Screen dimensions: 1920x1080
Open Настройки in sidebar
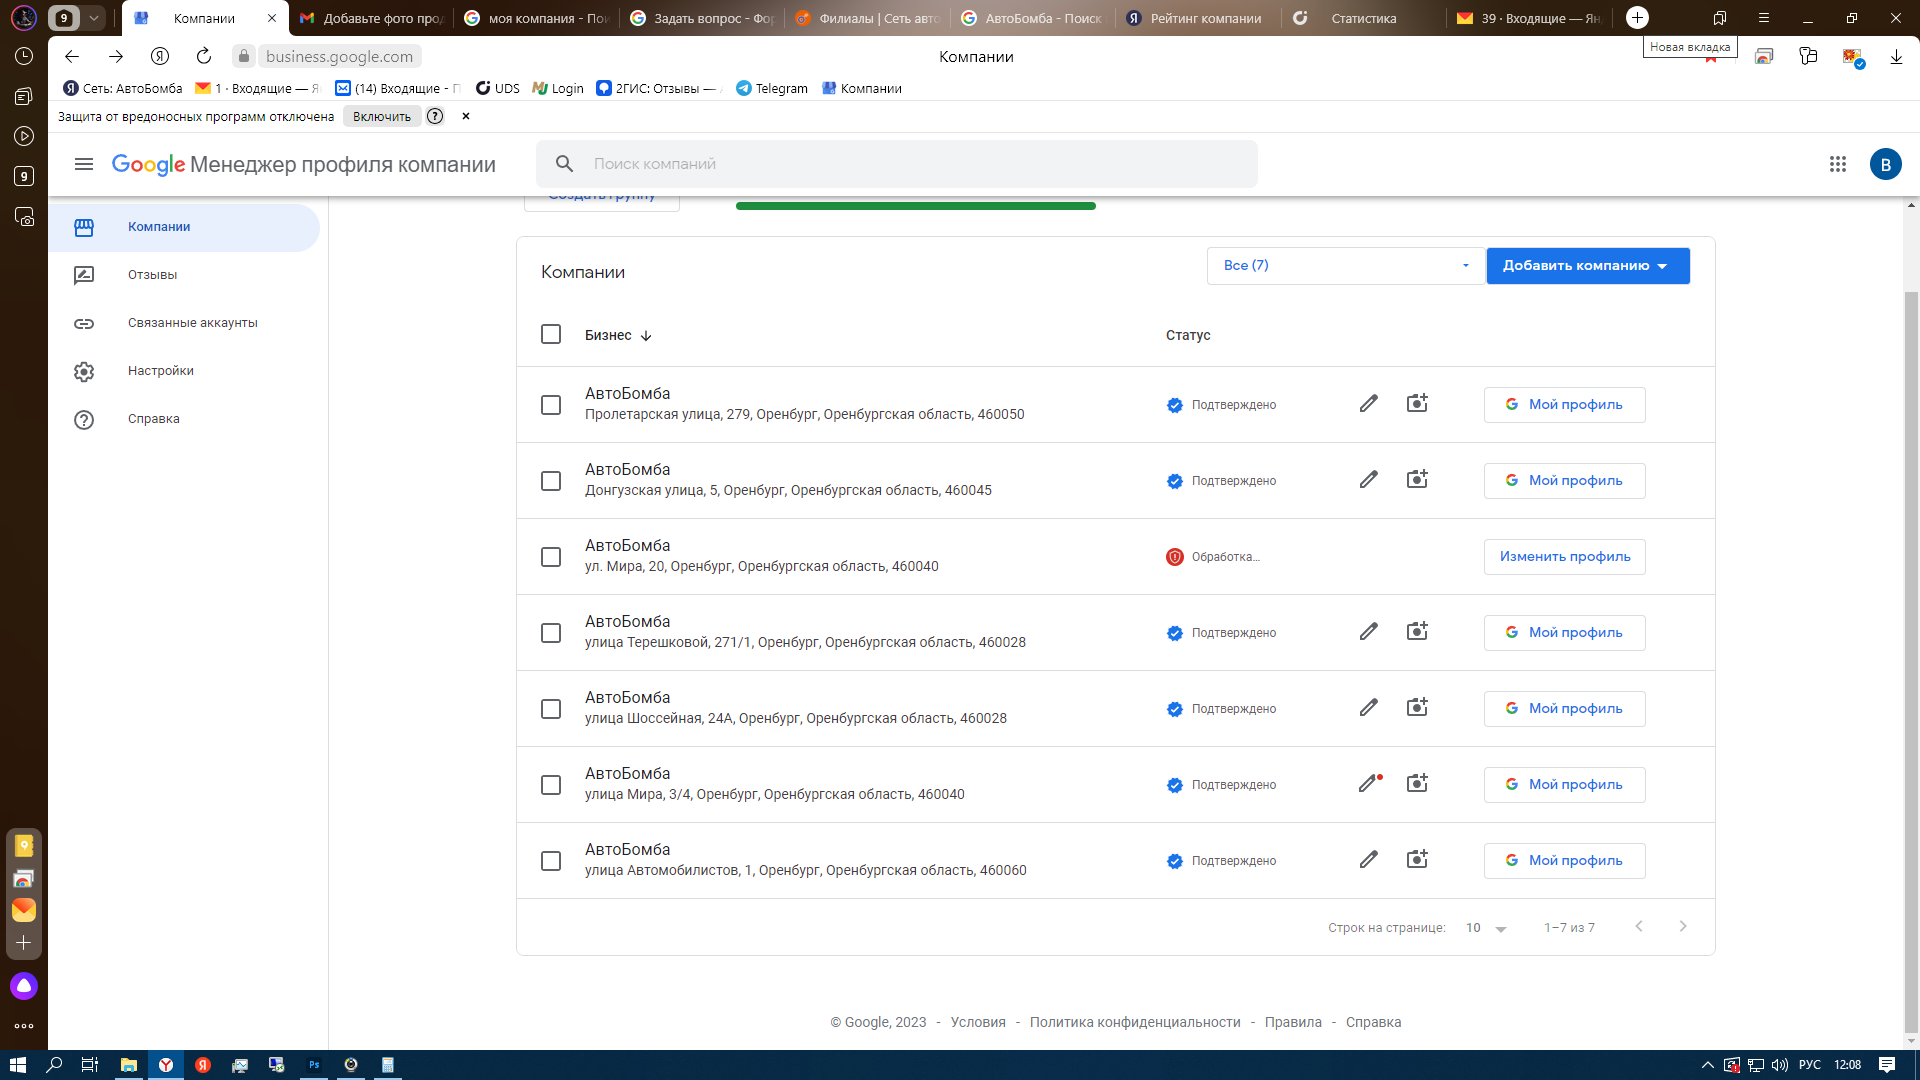[x=184, y=371]
